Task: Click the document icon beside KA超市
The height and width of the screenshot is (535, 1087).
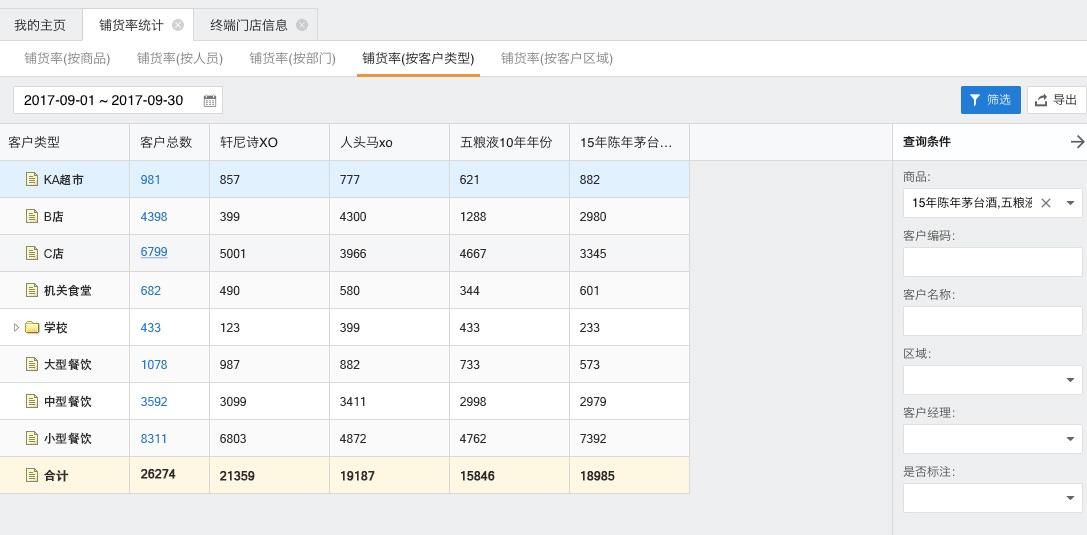Action: [31, 180]
